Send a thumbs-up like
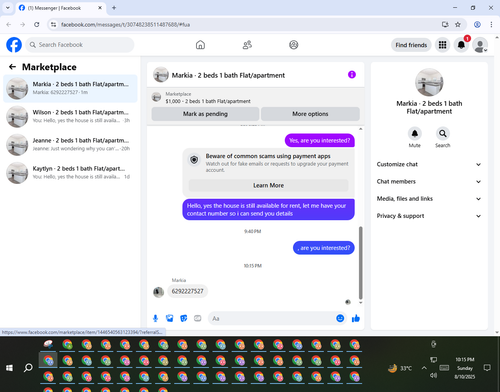500x392 pixels. pyautogui.click(x=356, y=318)
